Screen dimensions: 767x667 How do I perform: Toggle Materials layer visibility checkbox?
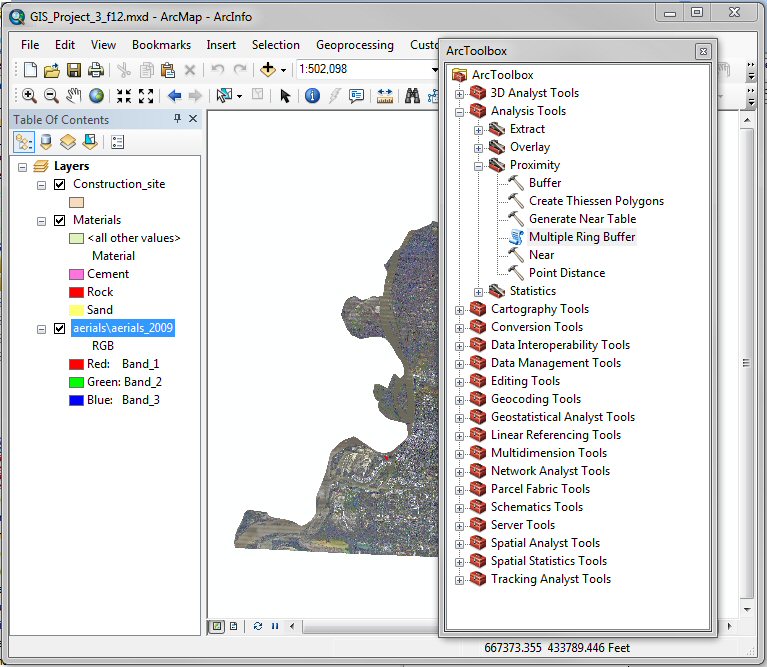[60, 221]
